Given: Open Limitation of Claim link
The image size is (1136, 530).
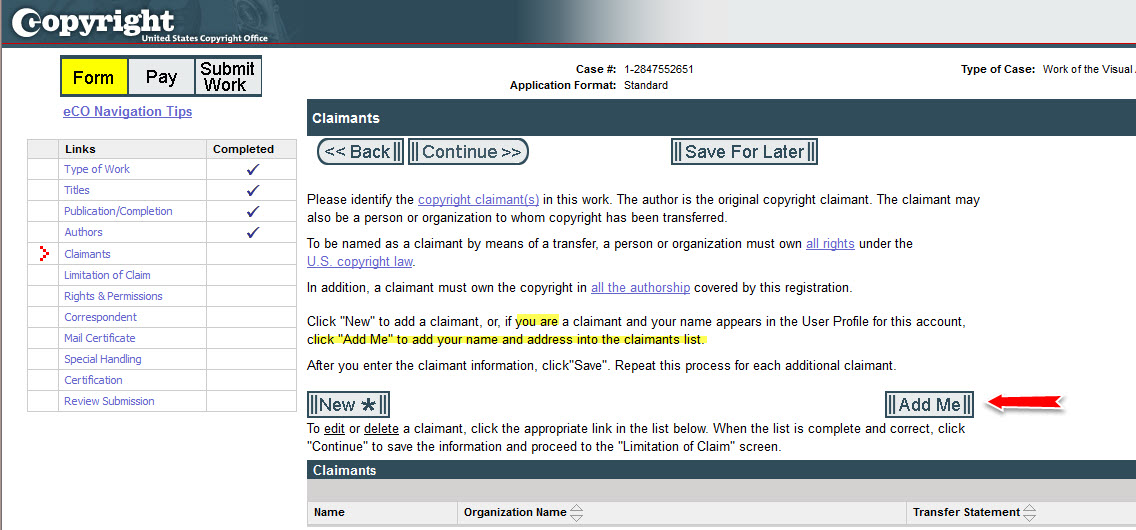Looking at the screenshot, I should [107, 275].
